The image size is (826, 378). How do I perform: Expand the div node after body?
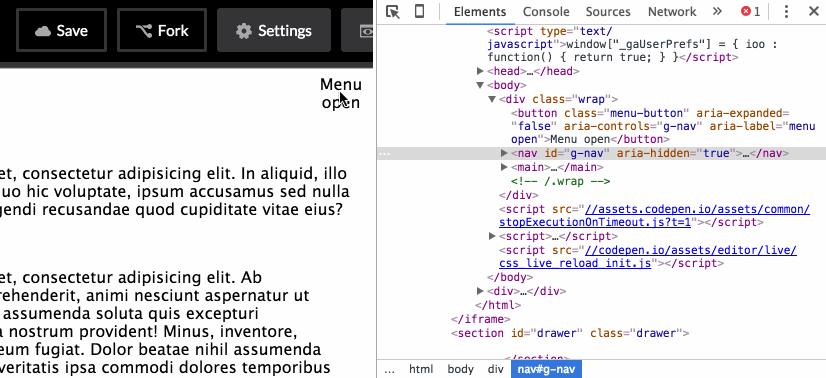click(480, 291)
